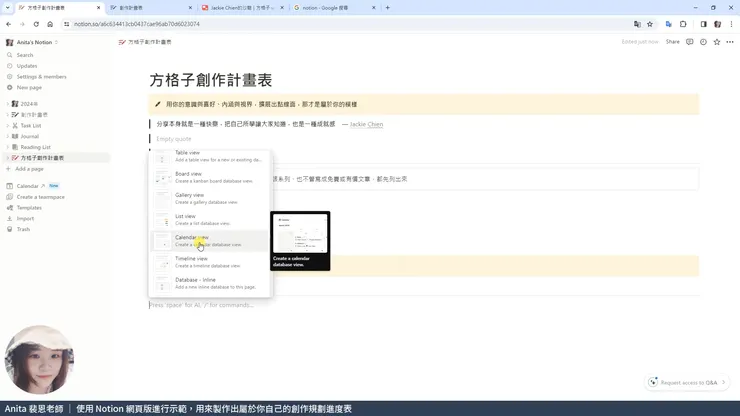The image size is (740, 416).
Task: Bookmark this page with the star
Action: (650, 24)
